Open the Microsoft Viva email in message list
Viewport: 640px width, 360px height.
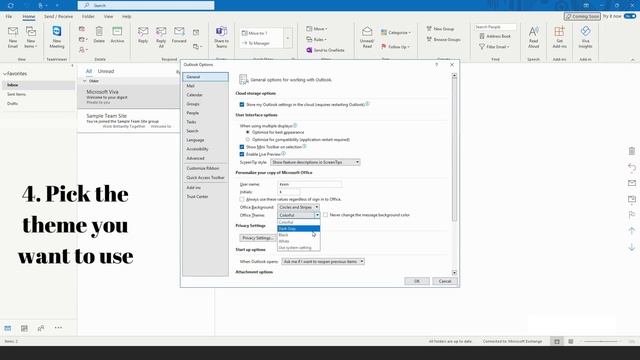[128, 97]
